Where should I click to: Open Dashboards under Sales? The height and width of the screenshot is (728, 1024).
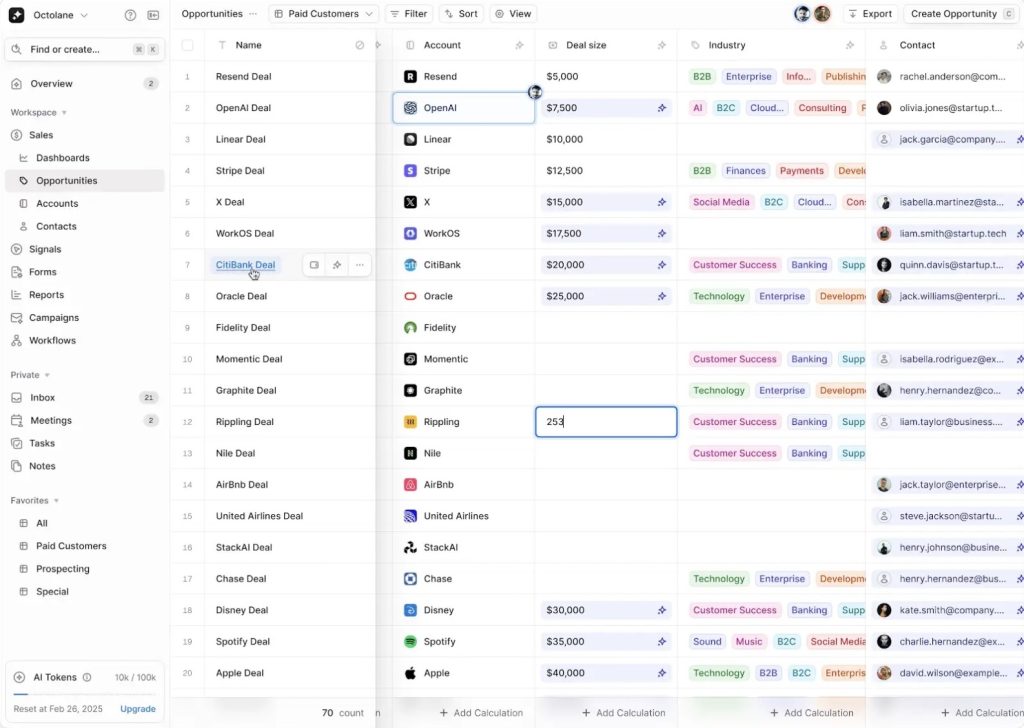coord(84,158)
